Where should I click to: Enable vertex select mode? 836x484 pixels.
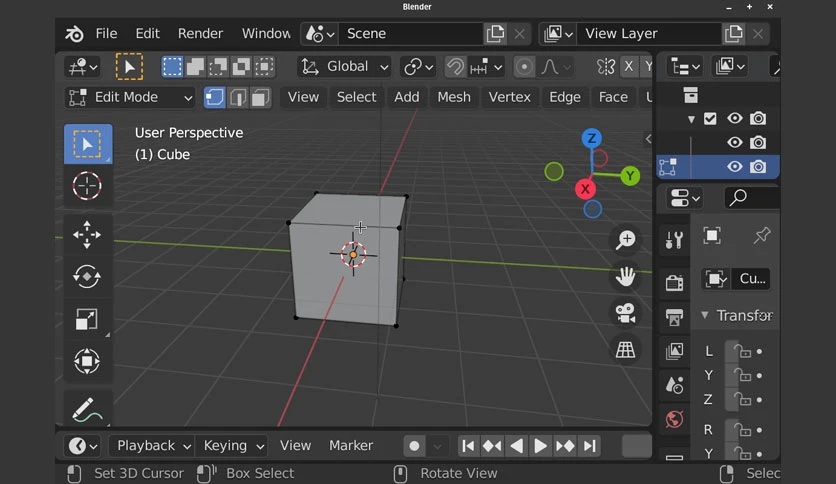[214, 98]
